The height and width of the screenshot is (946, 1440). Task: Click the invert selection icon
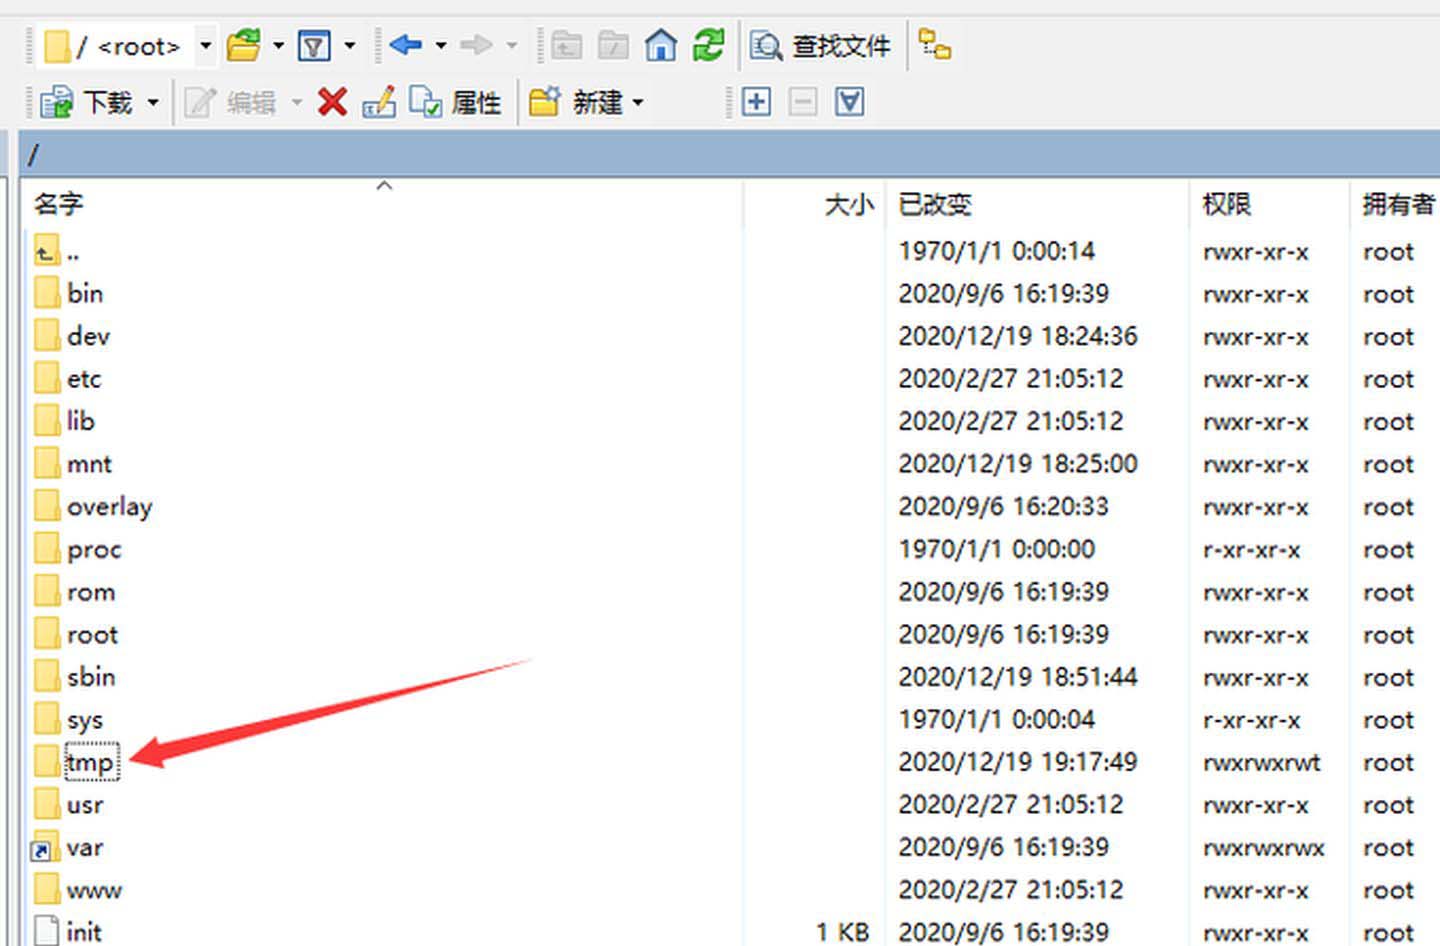coord(849,102)
